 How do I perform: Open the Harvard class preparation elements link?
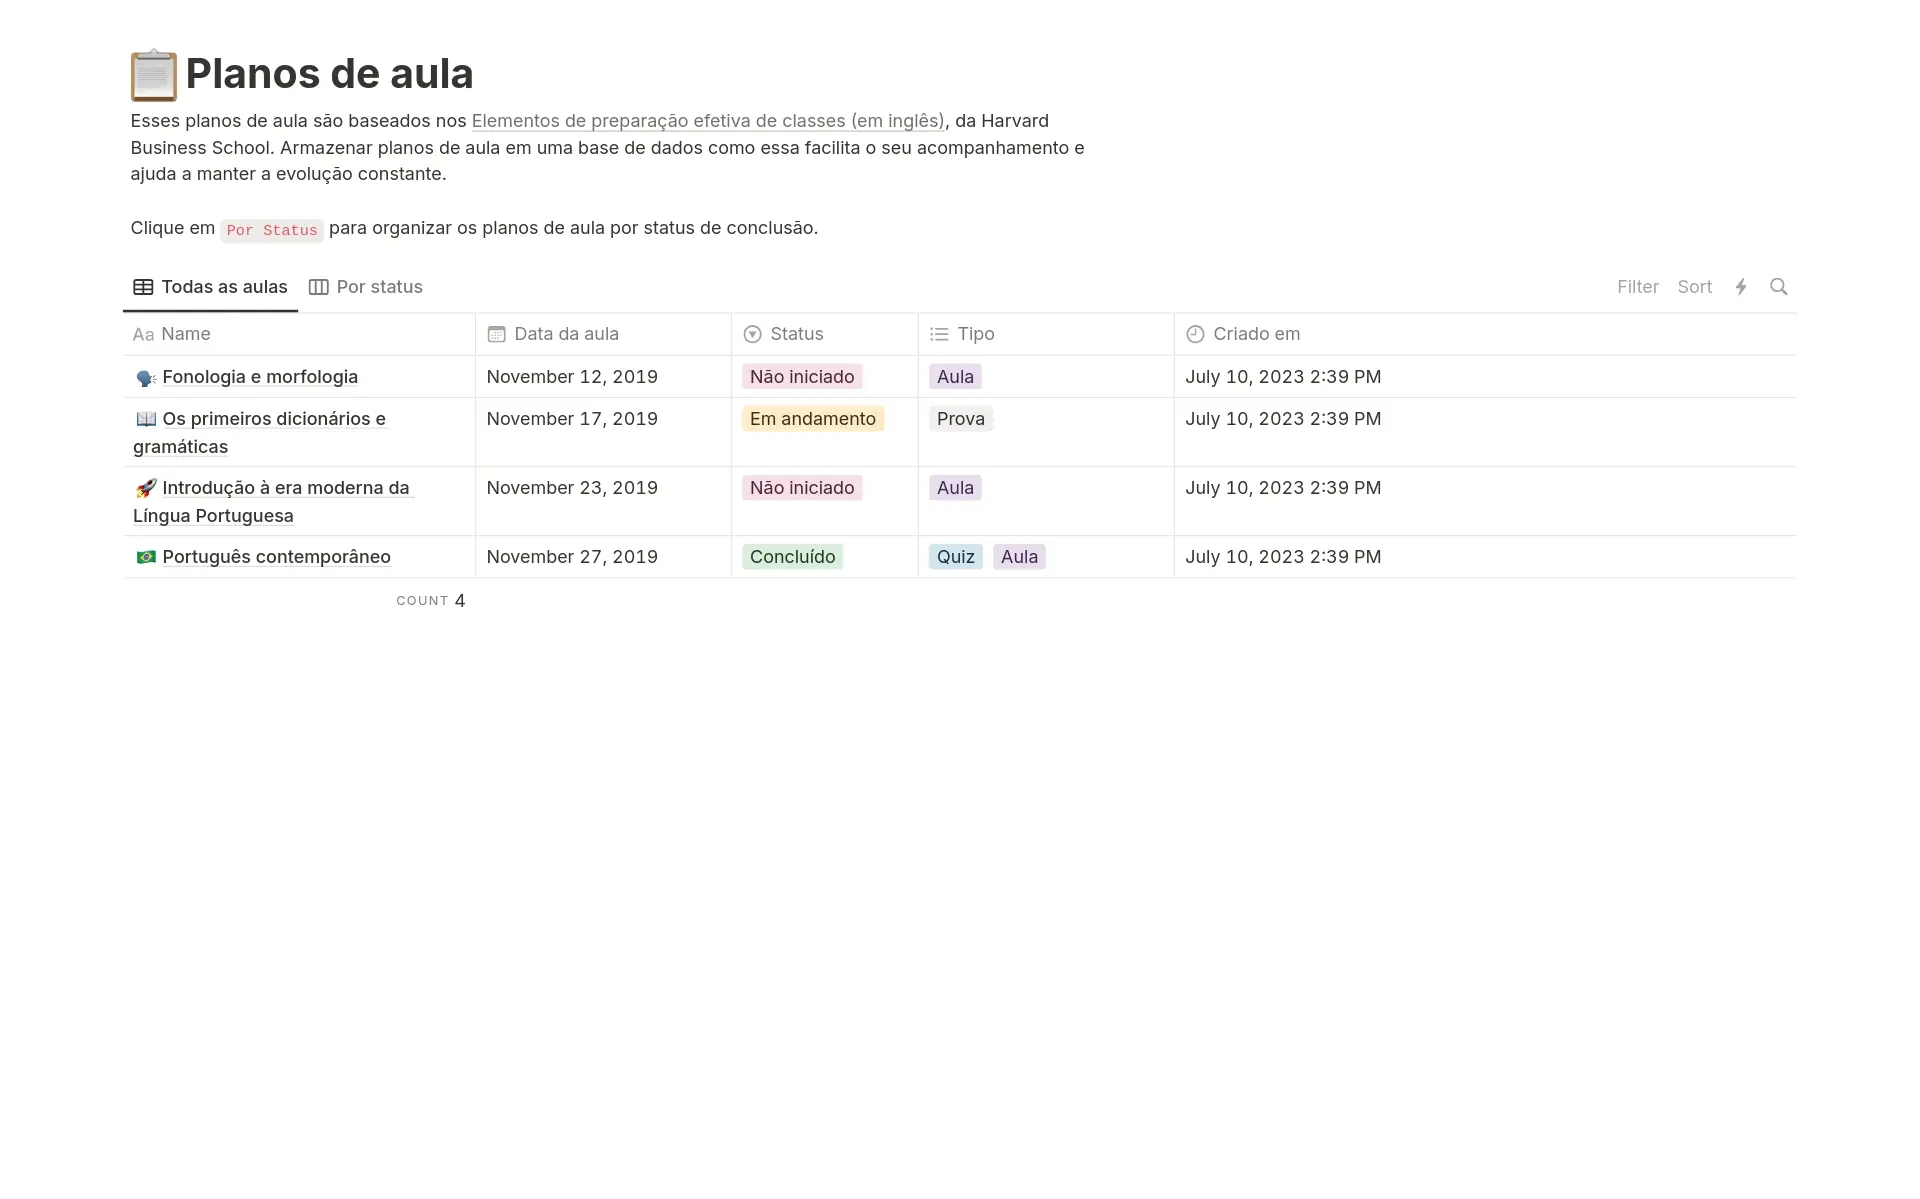point(707,121)
